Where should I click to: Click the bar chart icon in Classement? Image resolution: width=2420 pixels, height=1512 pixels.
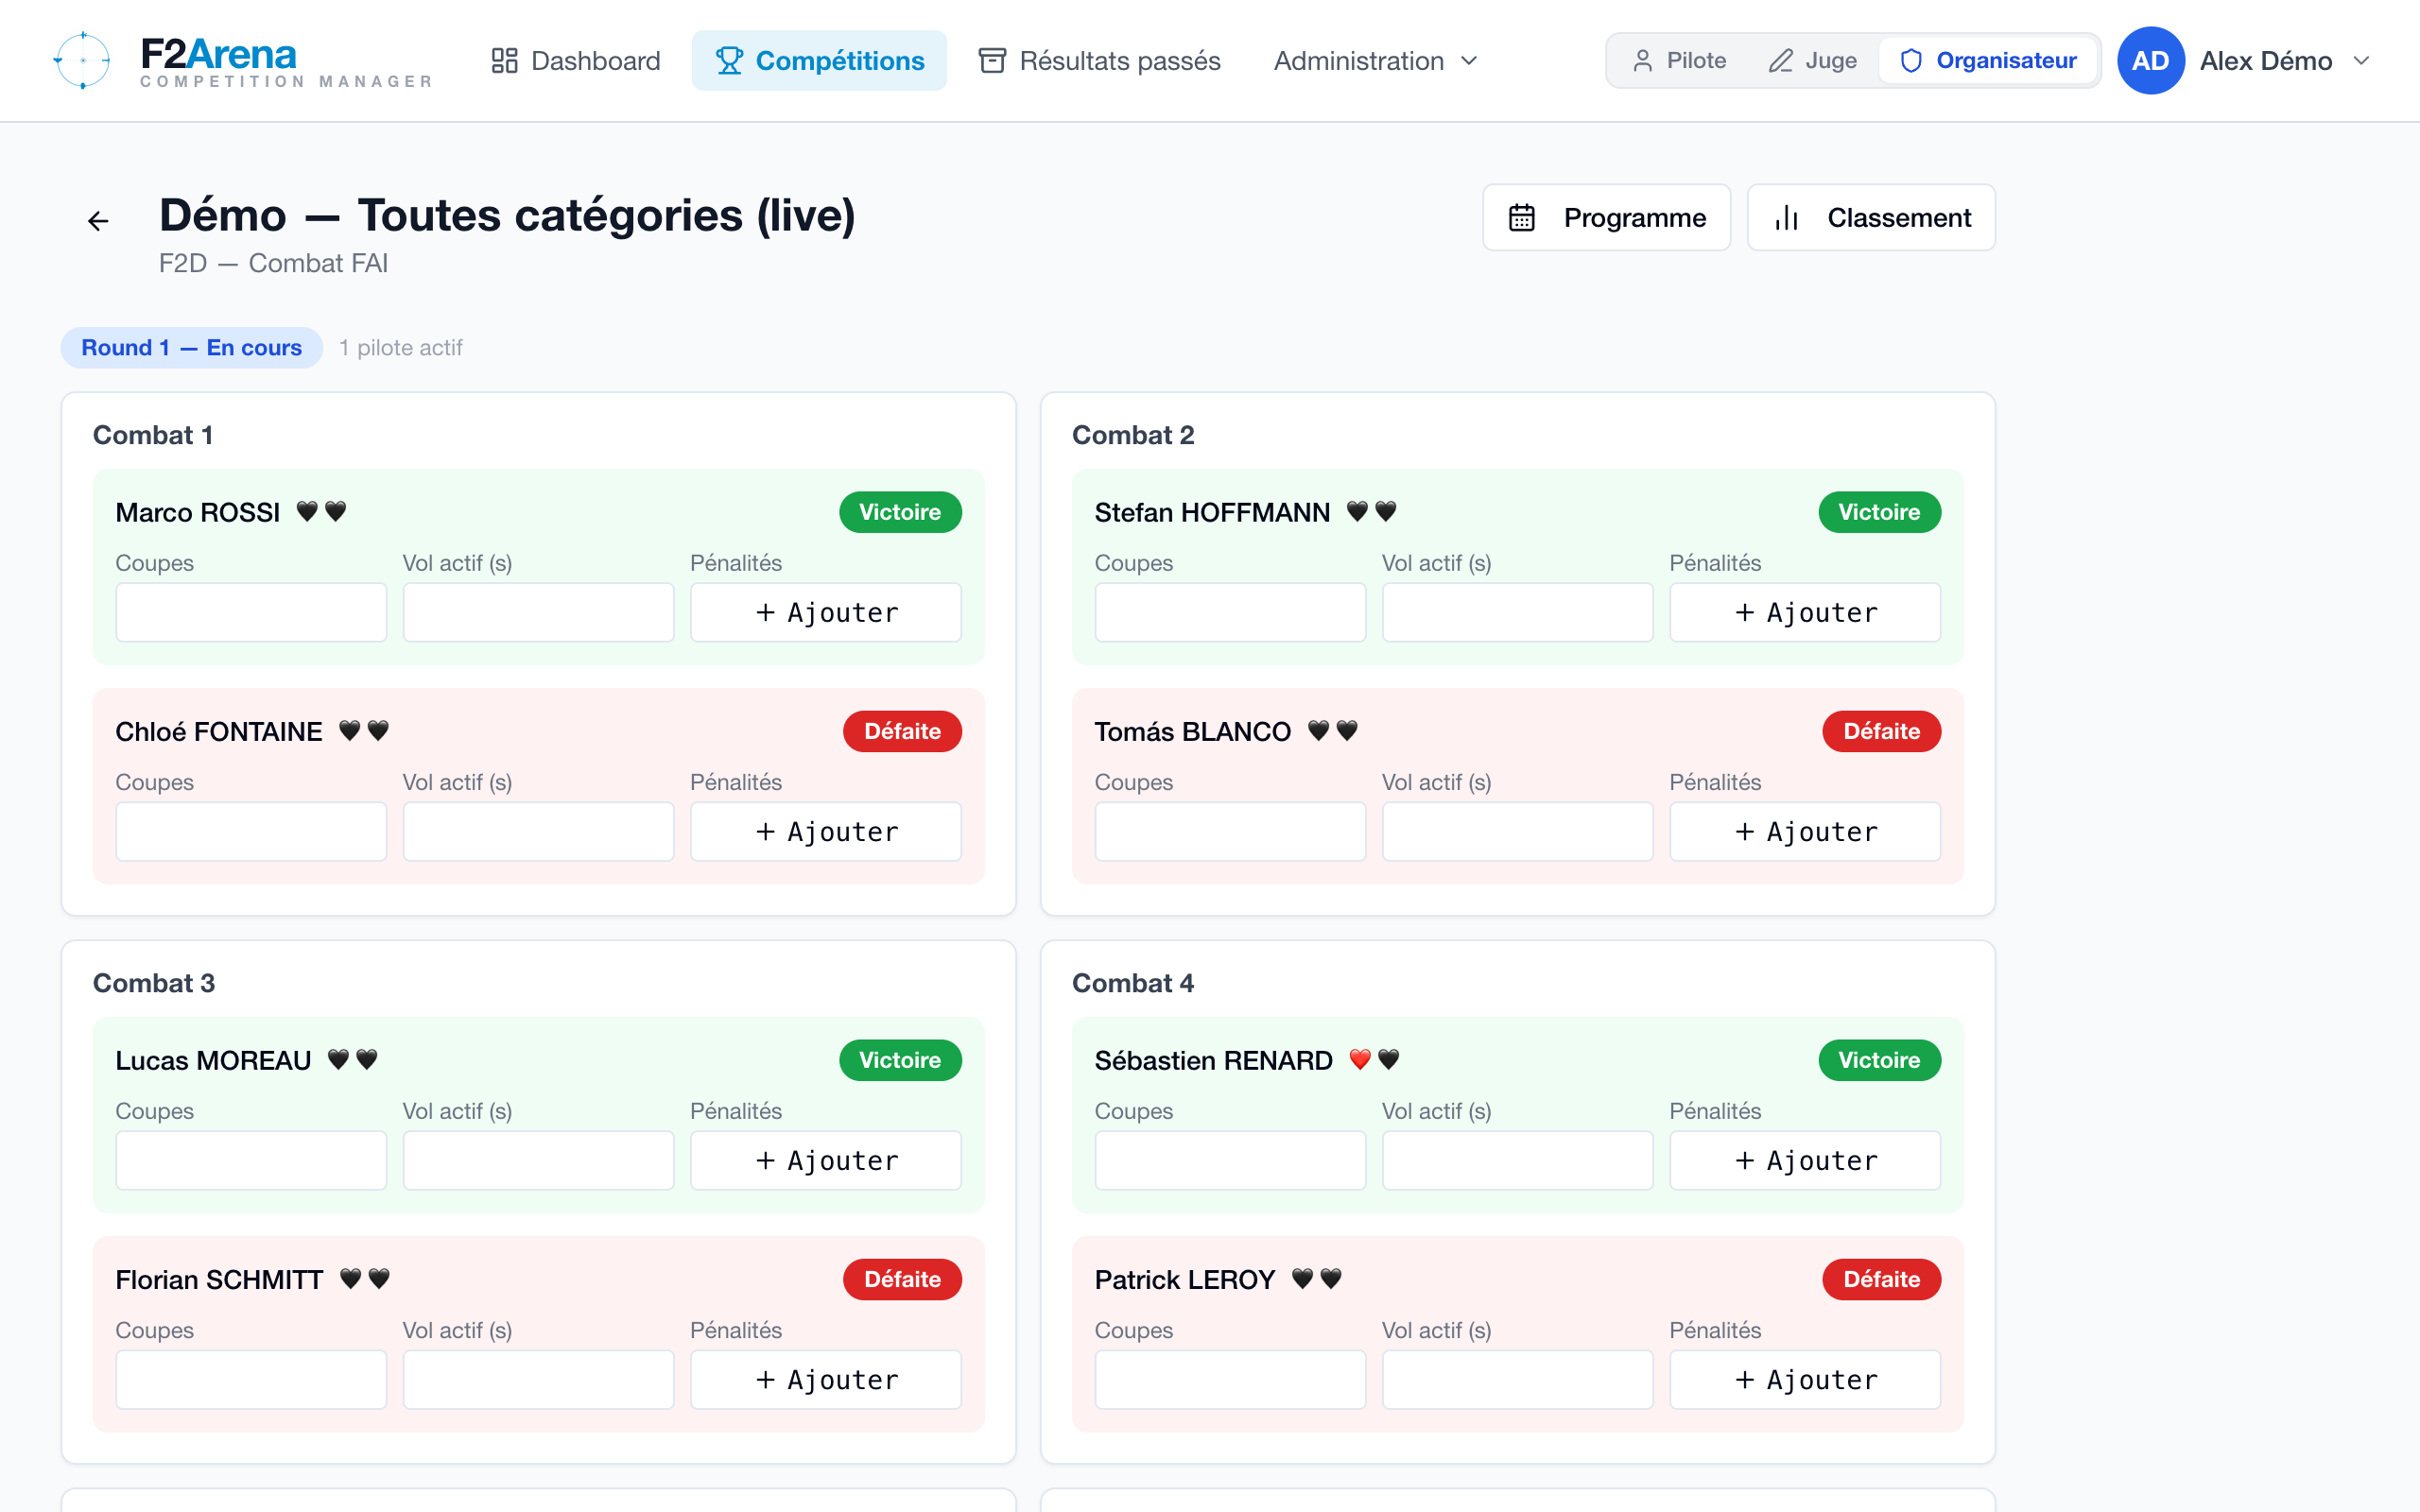[x=1787, y=217]
